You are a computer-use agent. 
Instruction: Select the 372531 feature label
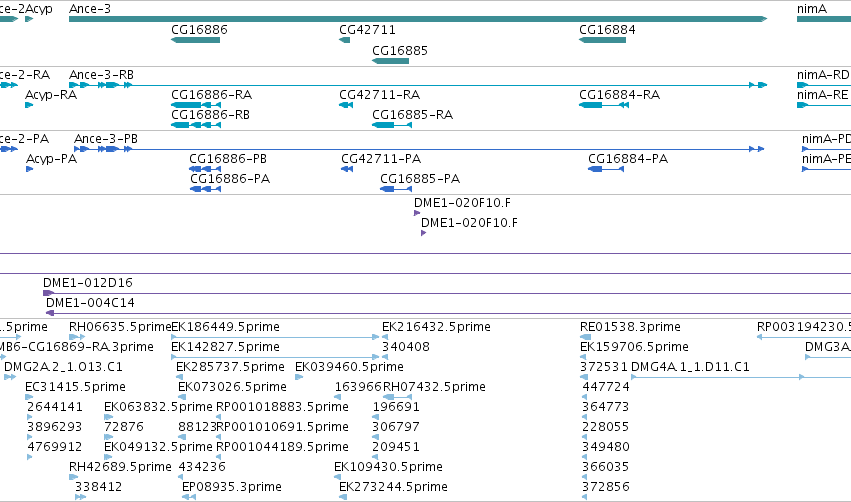604,367
